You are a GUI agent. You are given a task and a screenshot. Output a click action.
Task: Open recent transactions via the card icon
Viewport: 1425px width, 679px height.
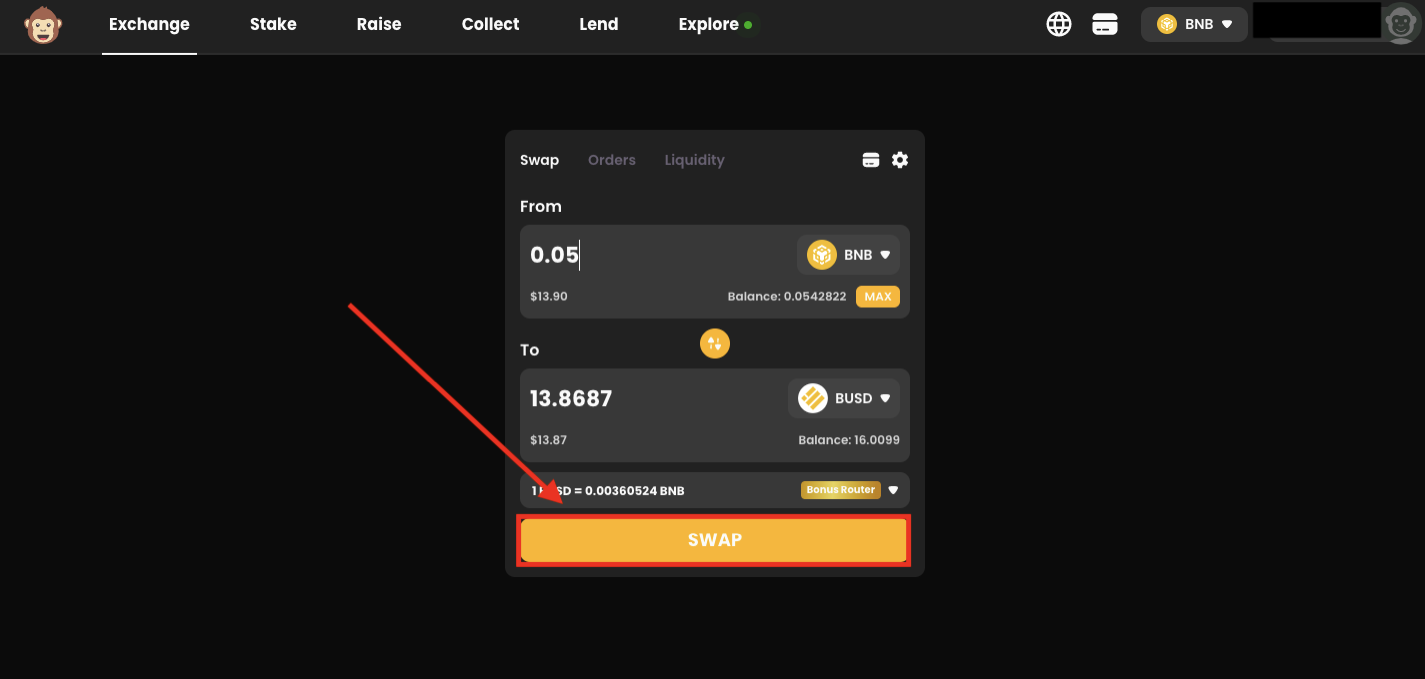[870, 160]
